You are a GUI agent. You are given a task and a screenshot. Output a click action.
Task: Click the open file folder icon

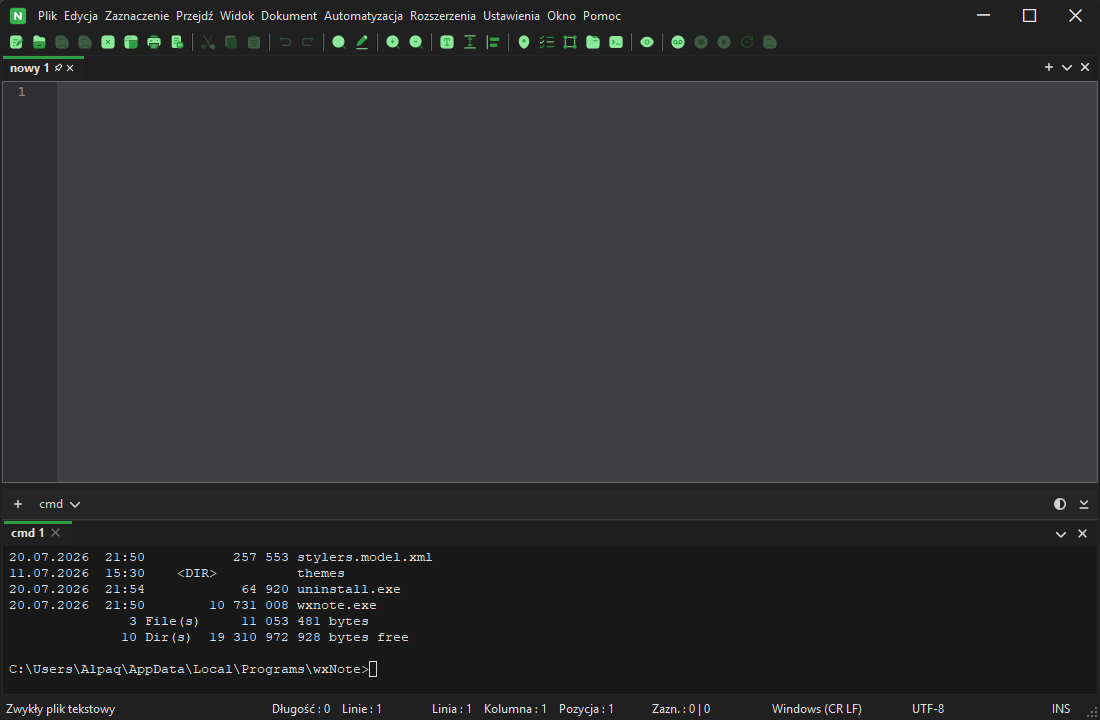(x=39, y=42)
